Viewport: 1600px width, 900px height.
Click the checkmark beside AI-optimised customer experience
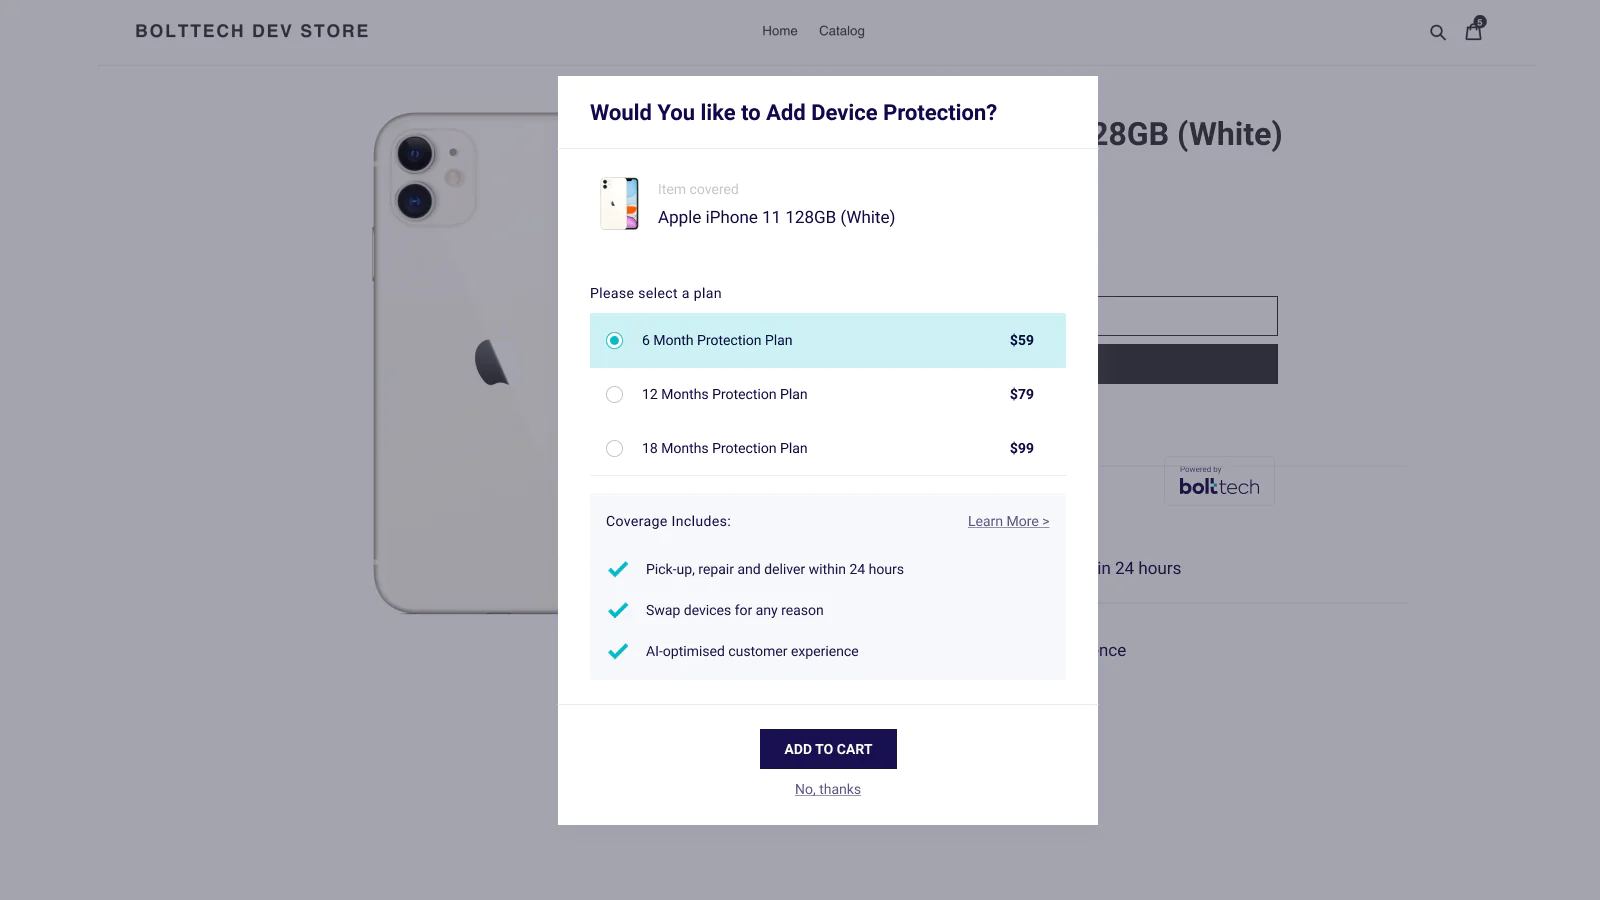[618, 651]
